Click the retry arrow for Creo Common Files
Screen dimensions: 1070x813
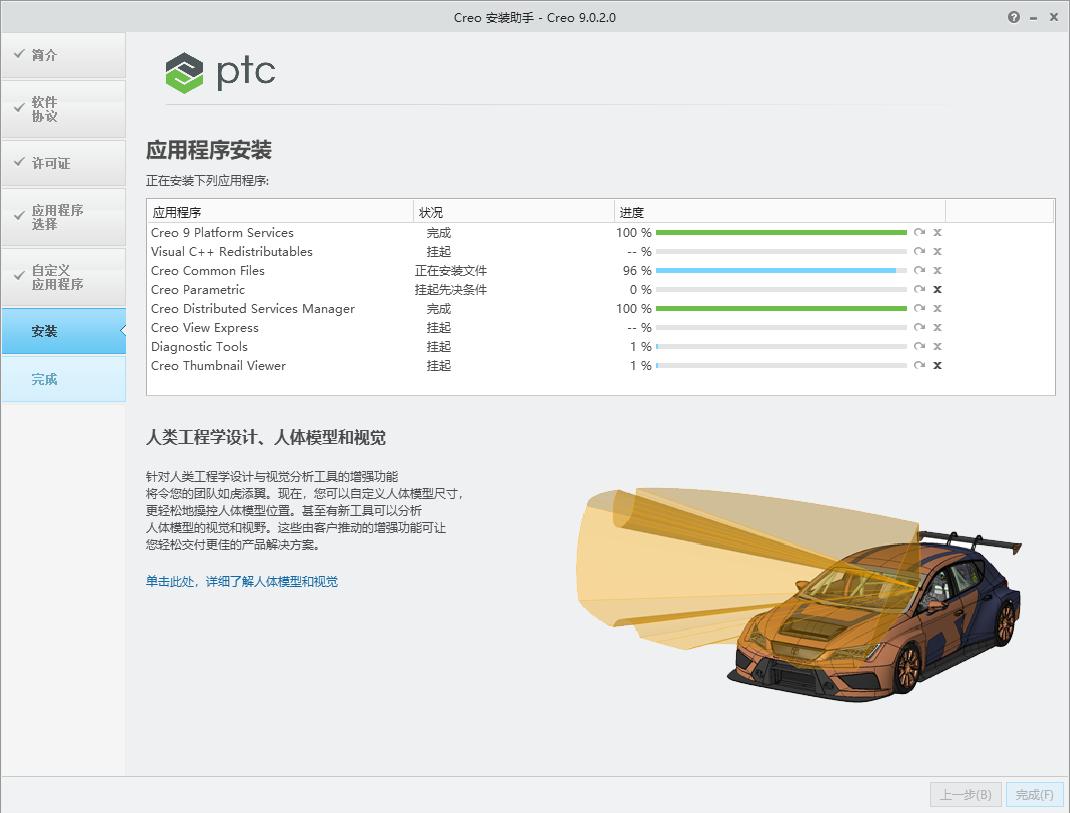[x=920, y=270]
